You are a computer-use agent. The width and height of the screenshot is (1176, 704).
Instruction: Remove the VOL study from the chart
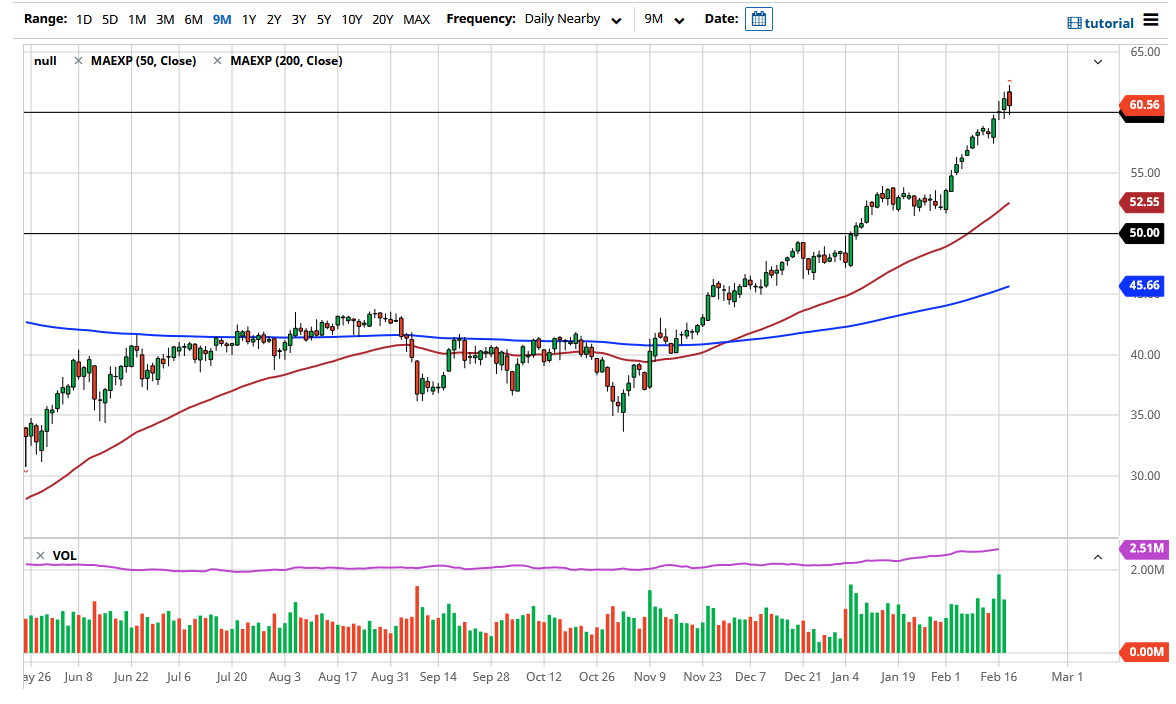[40, 556]
